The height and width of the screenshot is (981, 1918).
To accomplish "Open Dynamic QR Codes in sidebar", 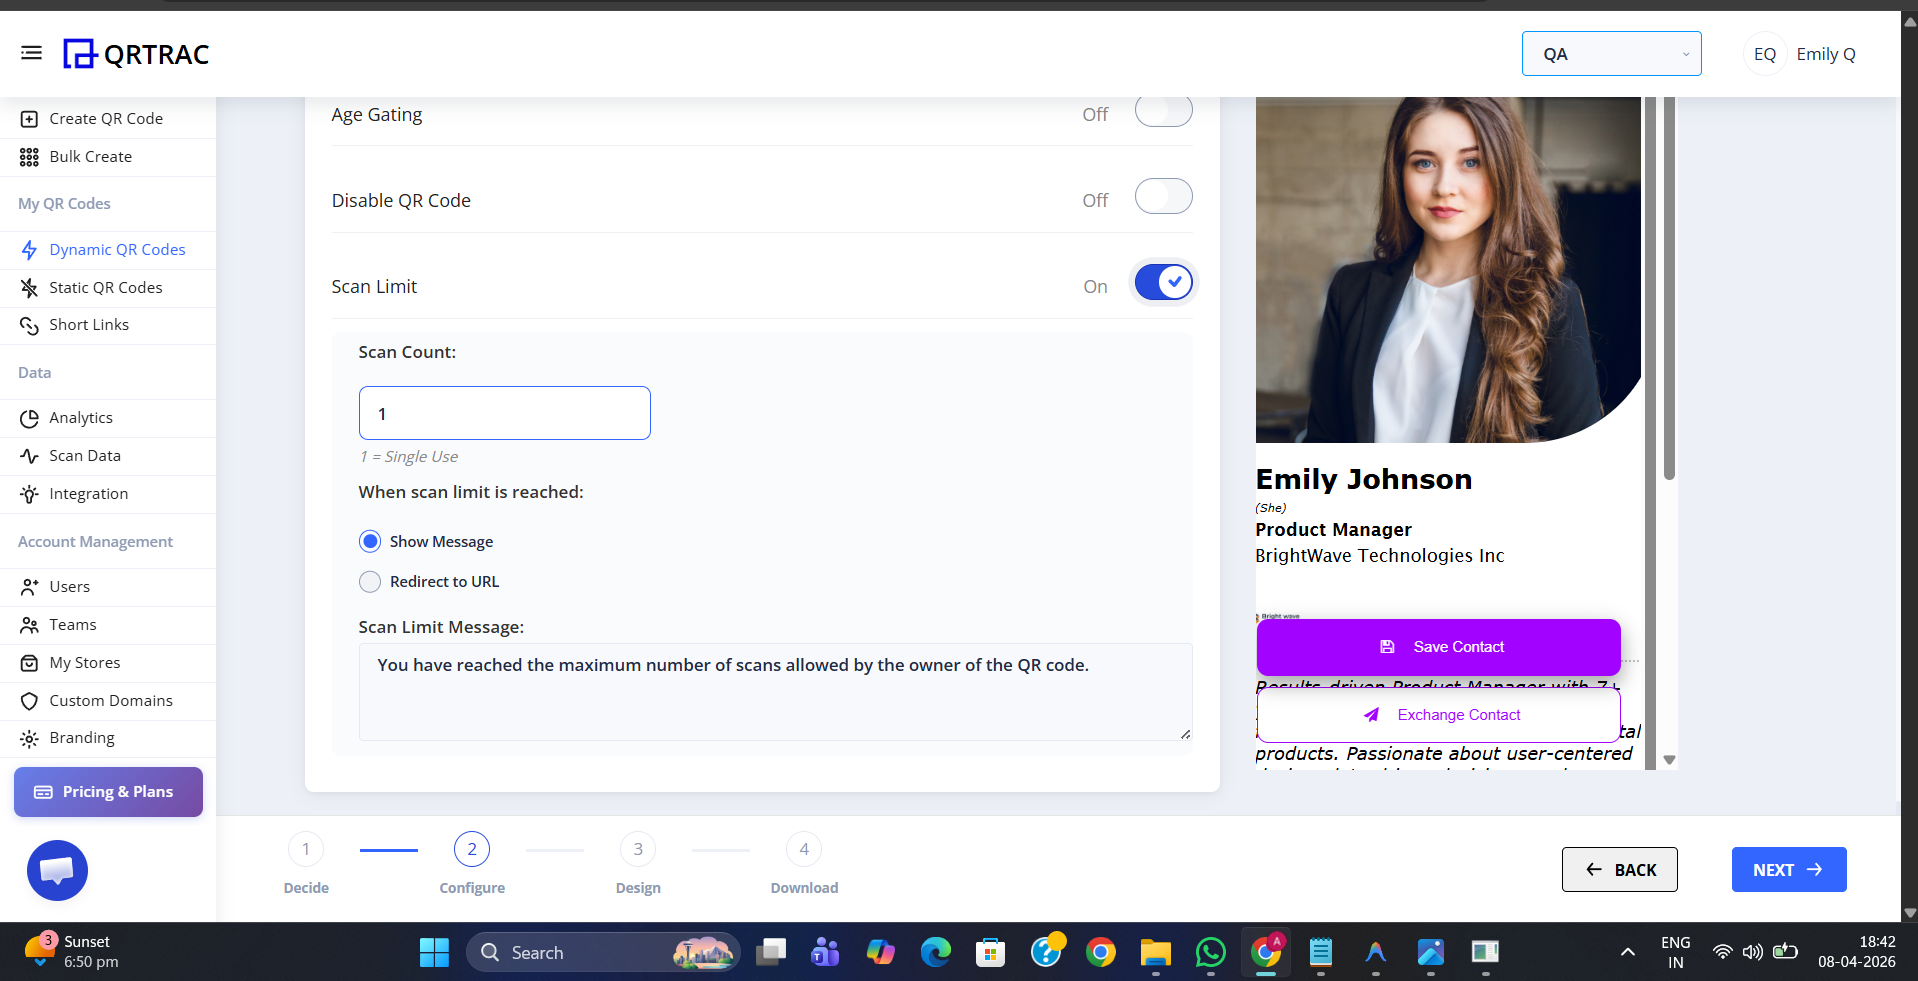I will (x=117, y=250).
